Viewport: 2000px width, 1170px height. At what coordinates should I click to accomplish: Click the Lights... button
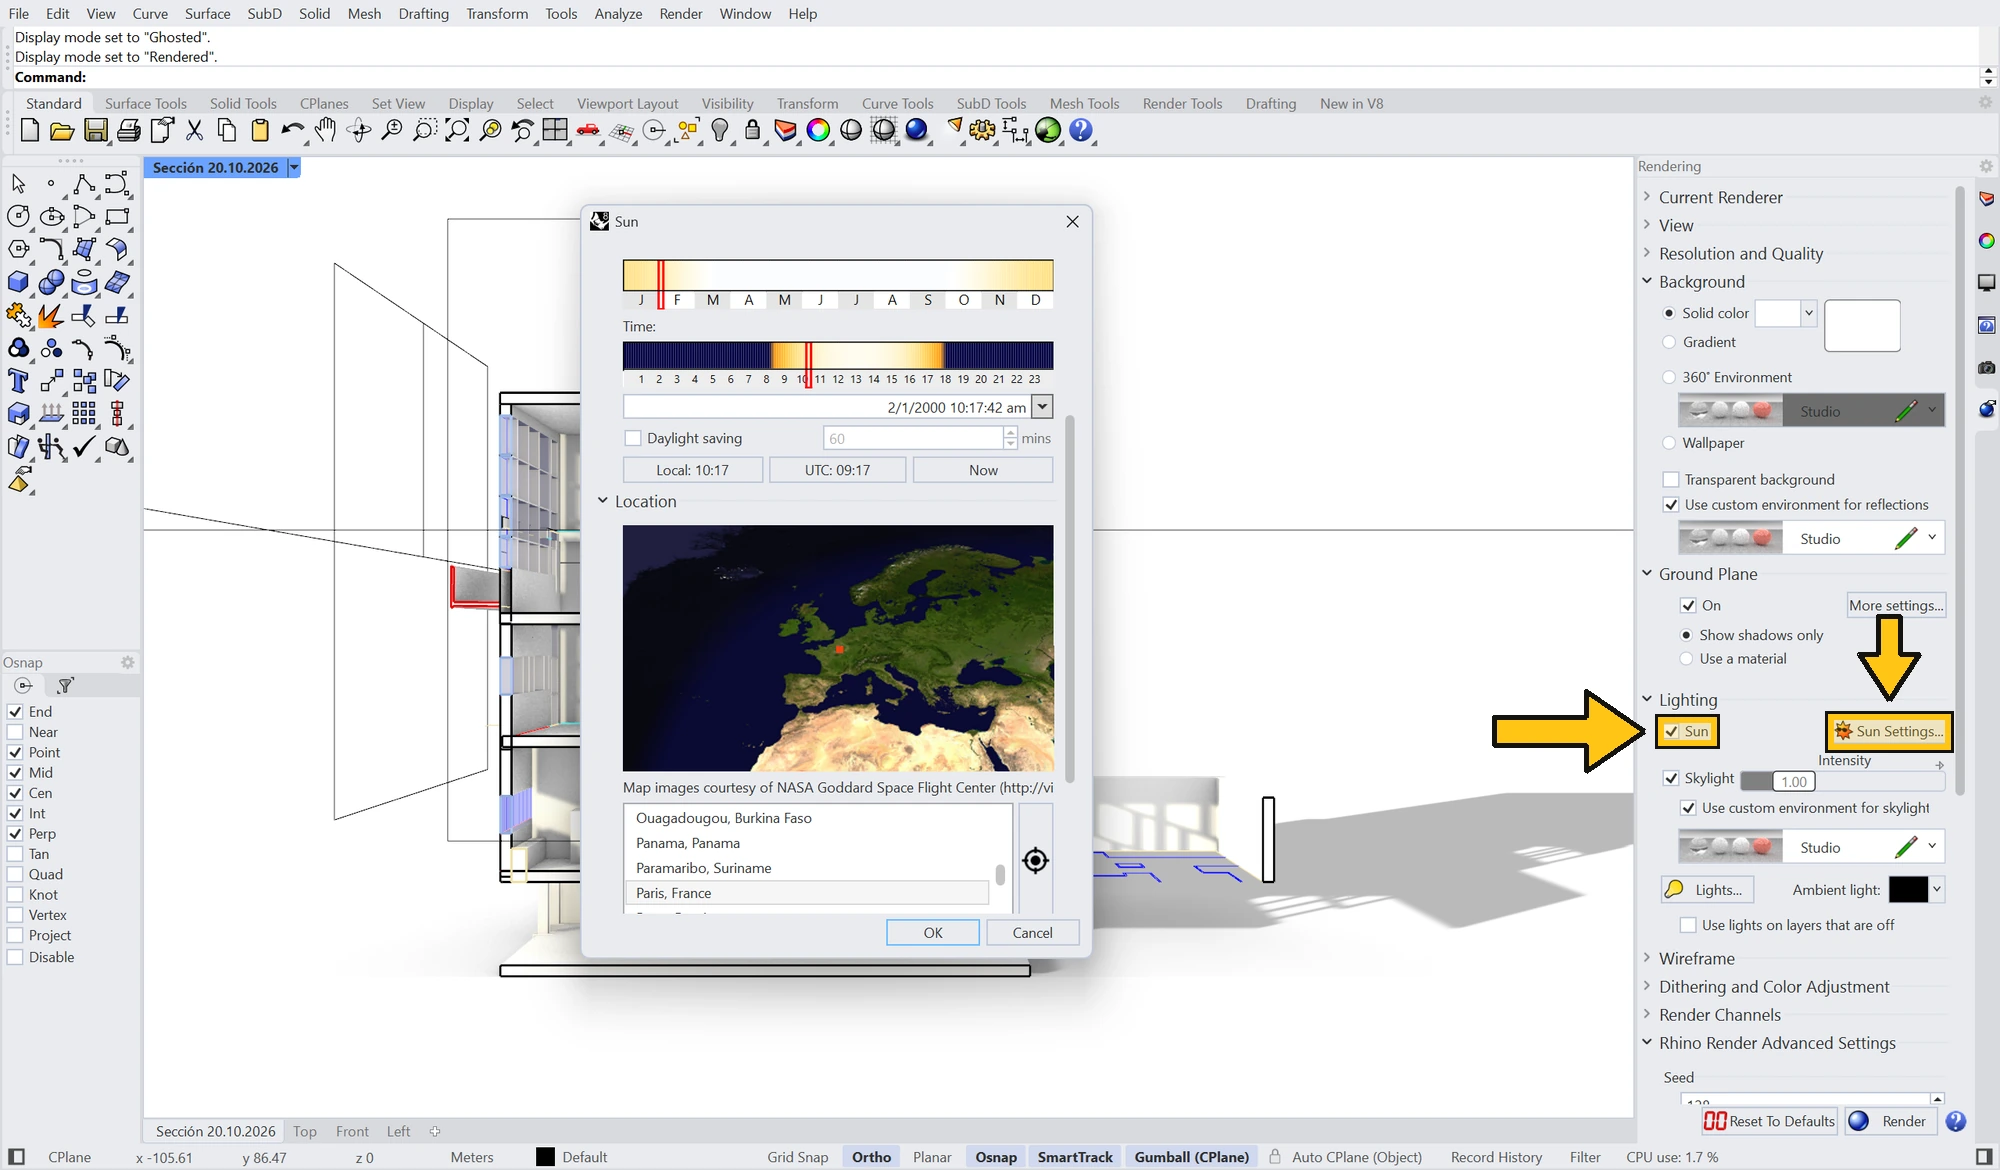pos(1707,889)
